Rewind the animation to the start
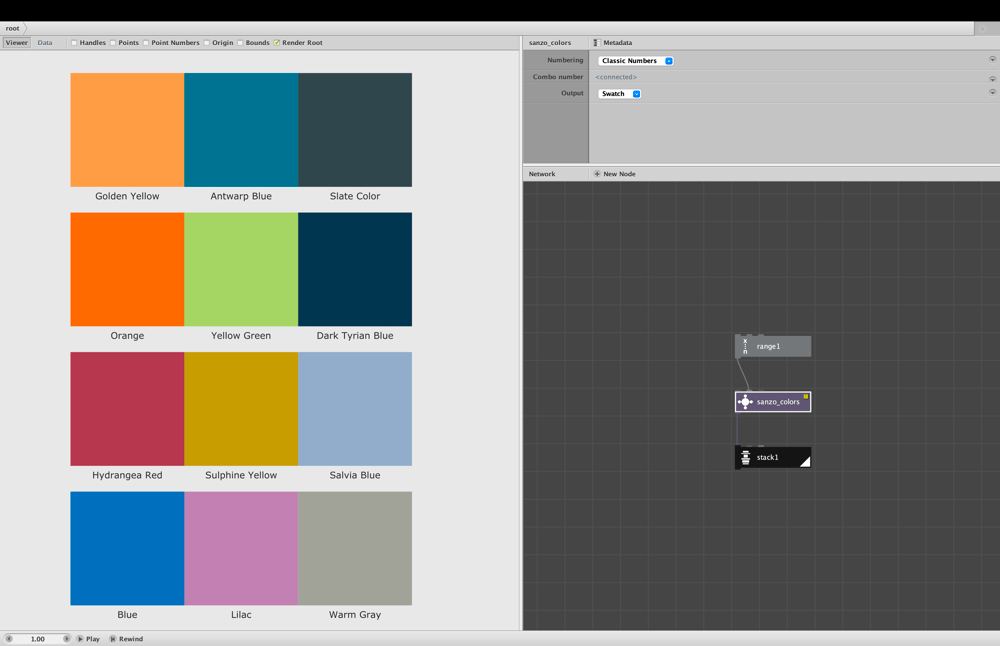This screenshot has width=1000, height=646. pyautogui.click(x=126, y=639)
